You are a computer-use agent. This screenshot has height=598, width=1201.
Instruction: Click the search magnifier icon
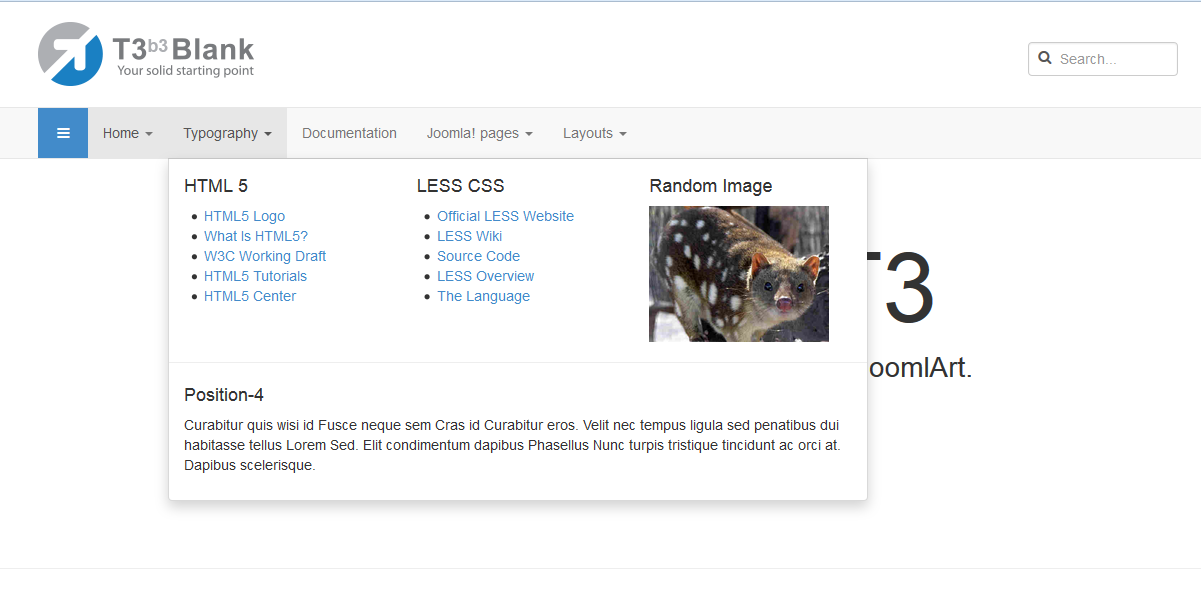[x=1045, y=58]
